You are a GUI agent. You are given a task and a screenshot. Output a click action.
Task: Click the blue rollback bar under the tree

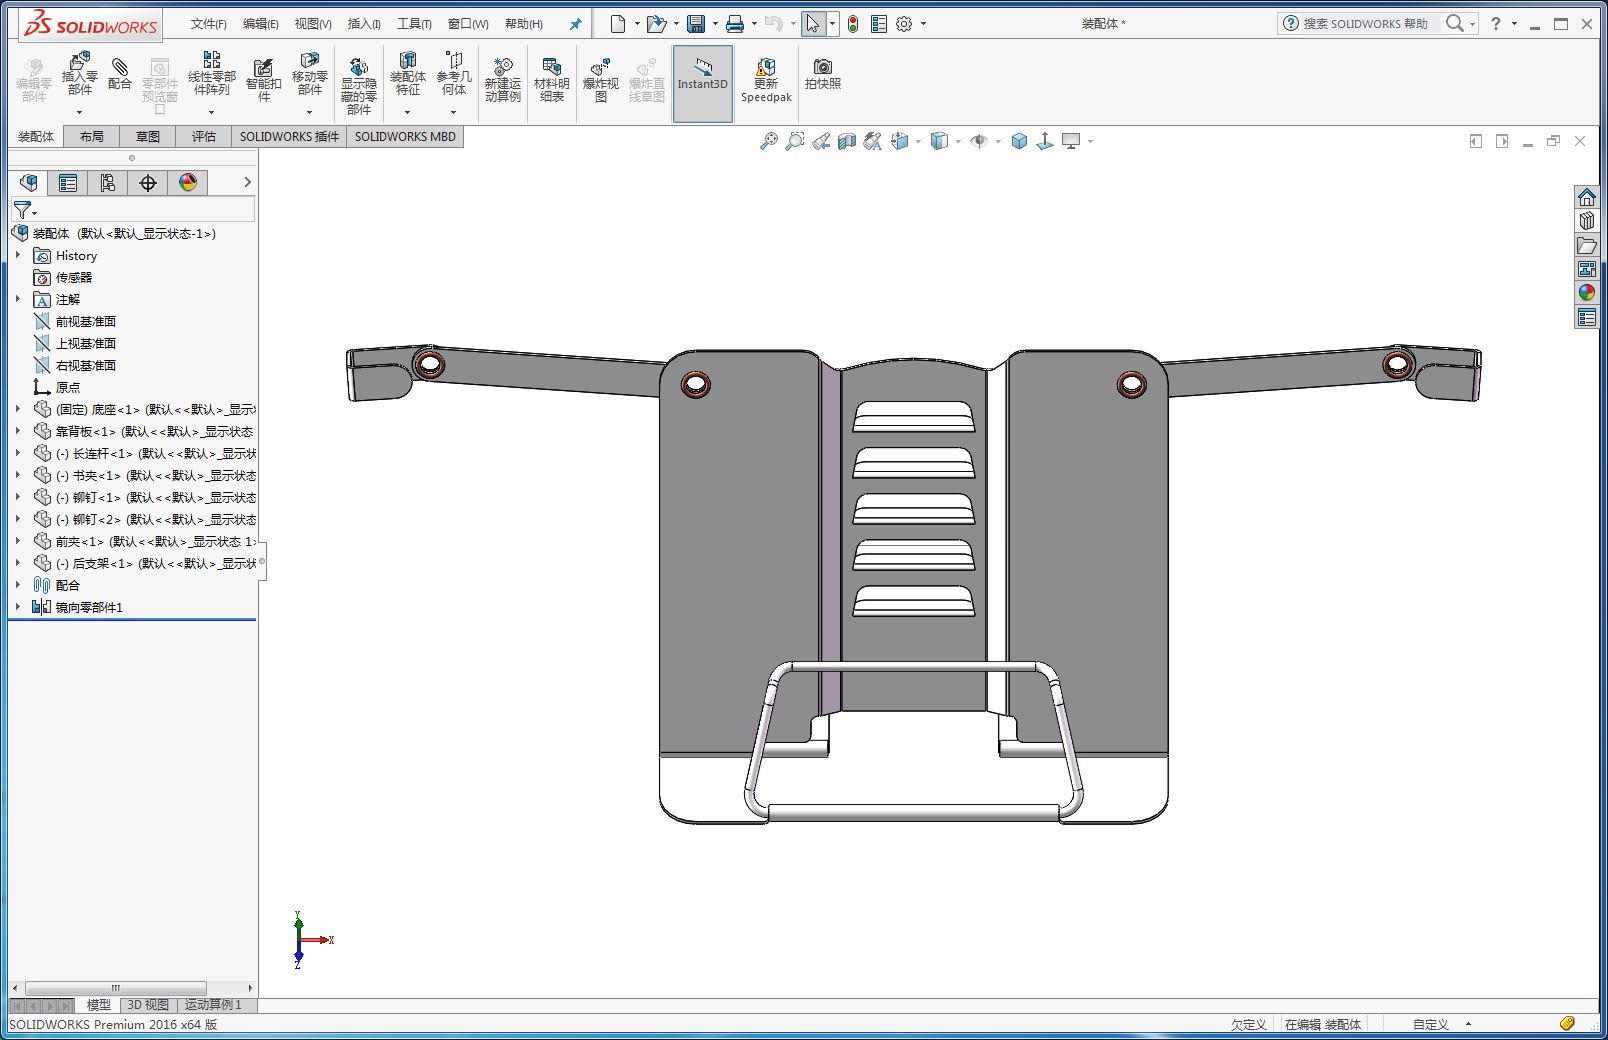132,620
